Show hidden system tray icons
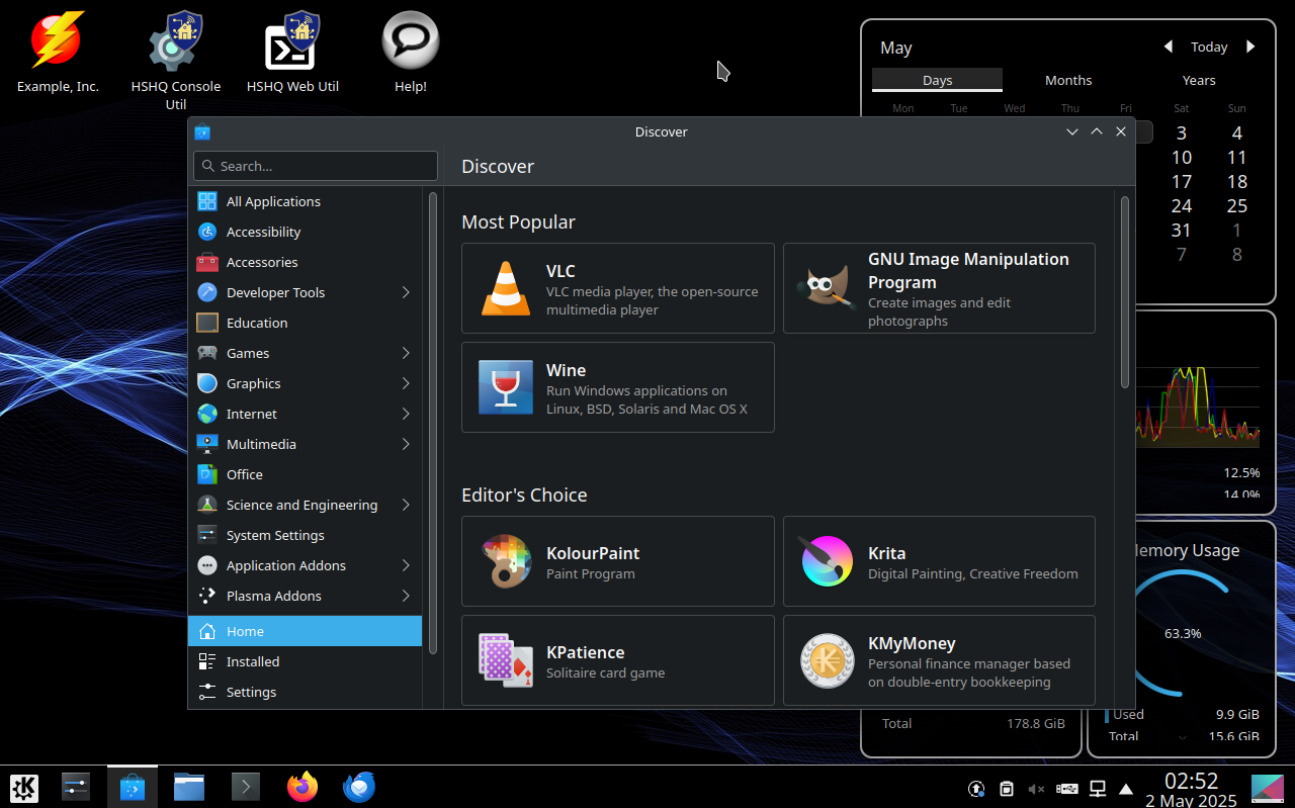This screenshot has height=808, width=1295. coord(1126,789)
